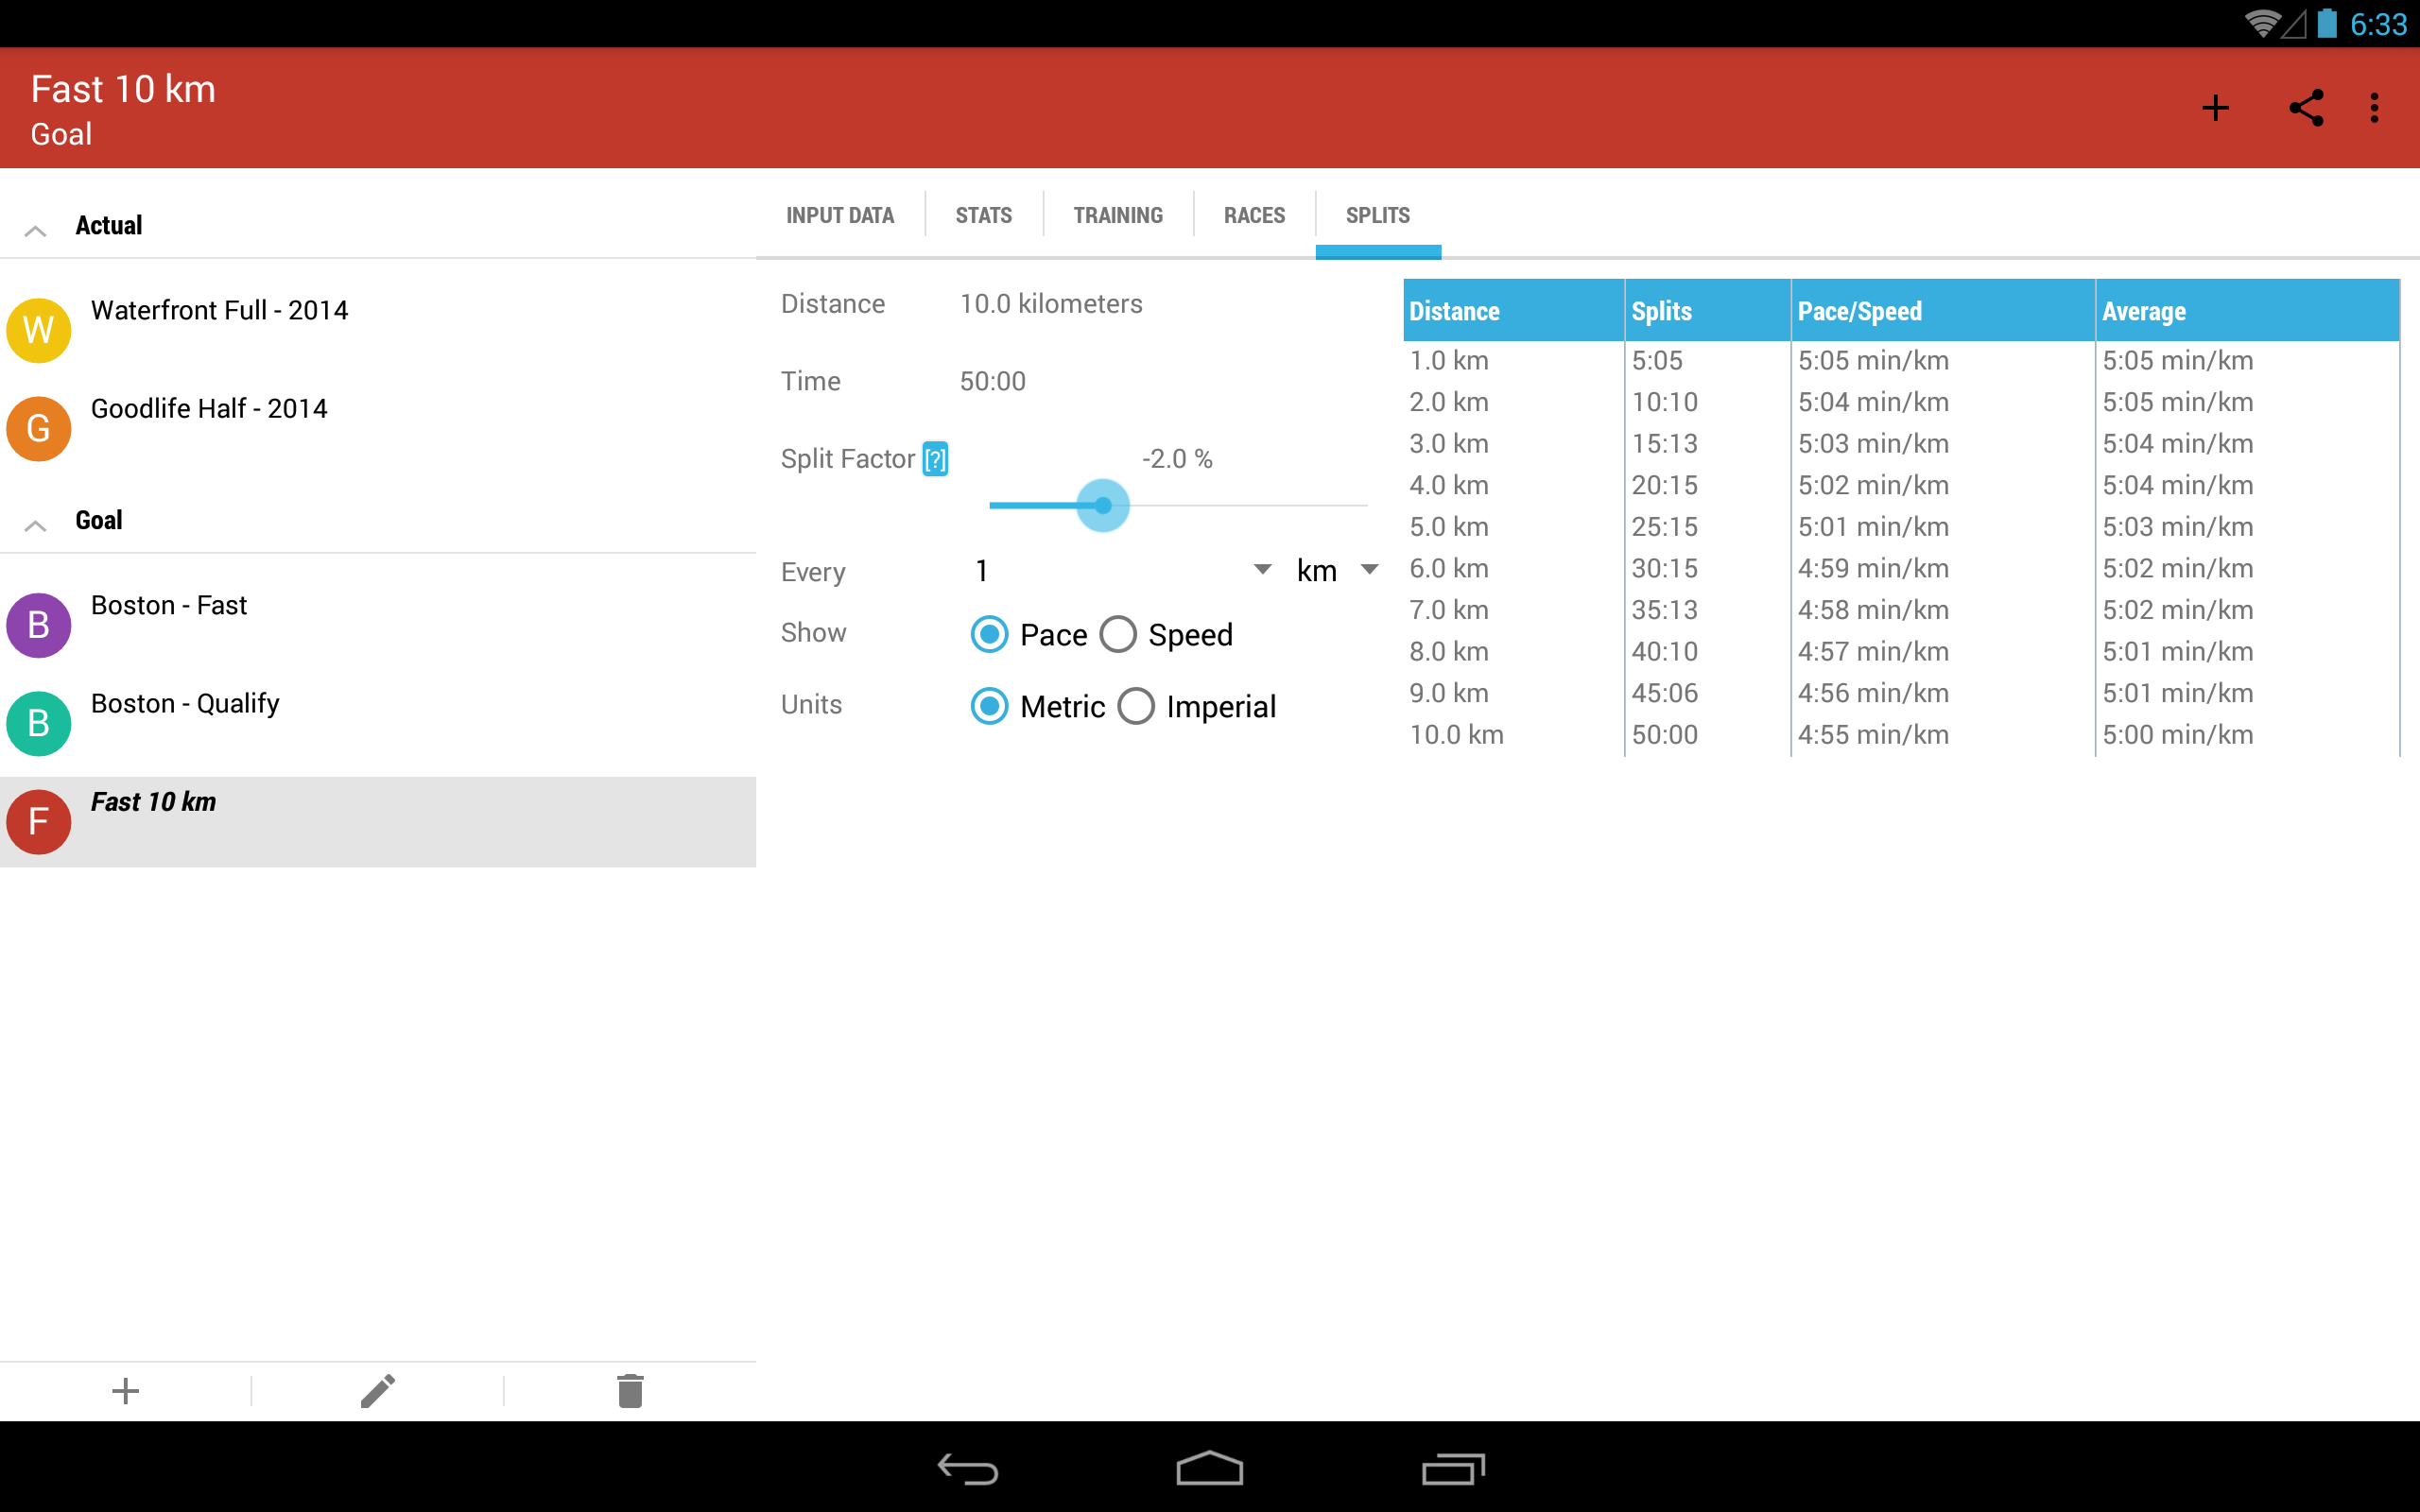Tap the Fast 10 km header title
The image size is (2420, 1512).
tap(123, 89)
